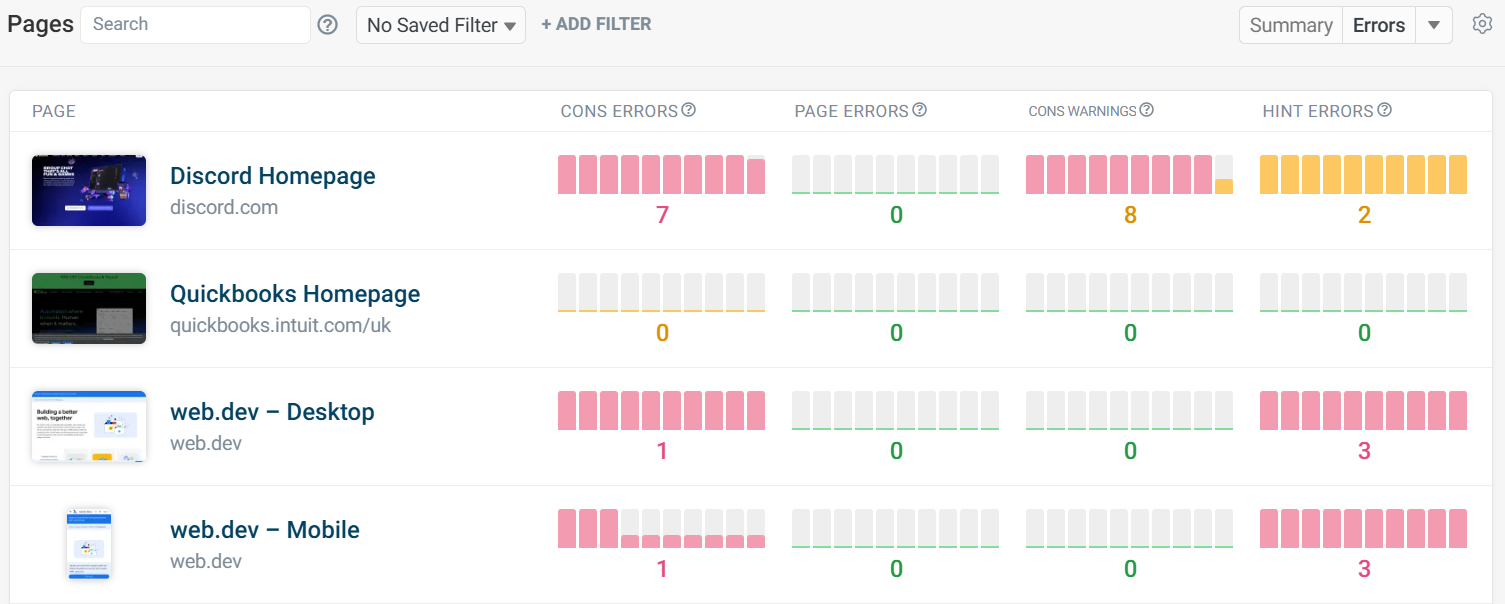
Task: Click the help icon beside the search box
Action: coord(327,23)
